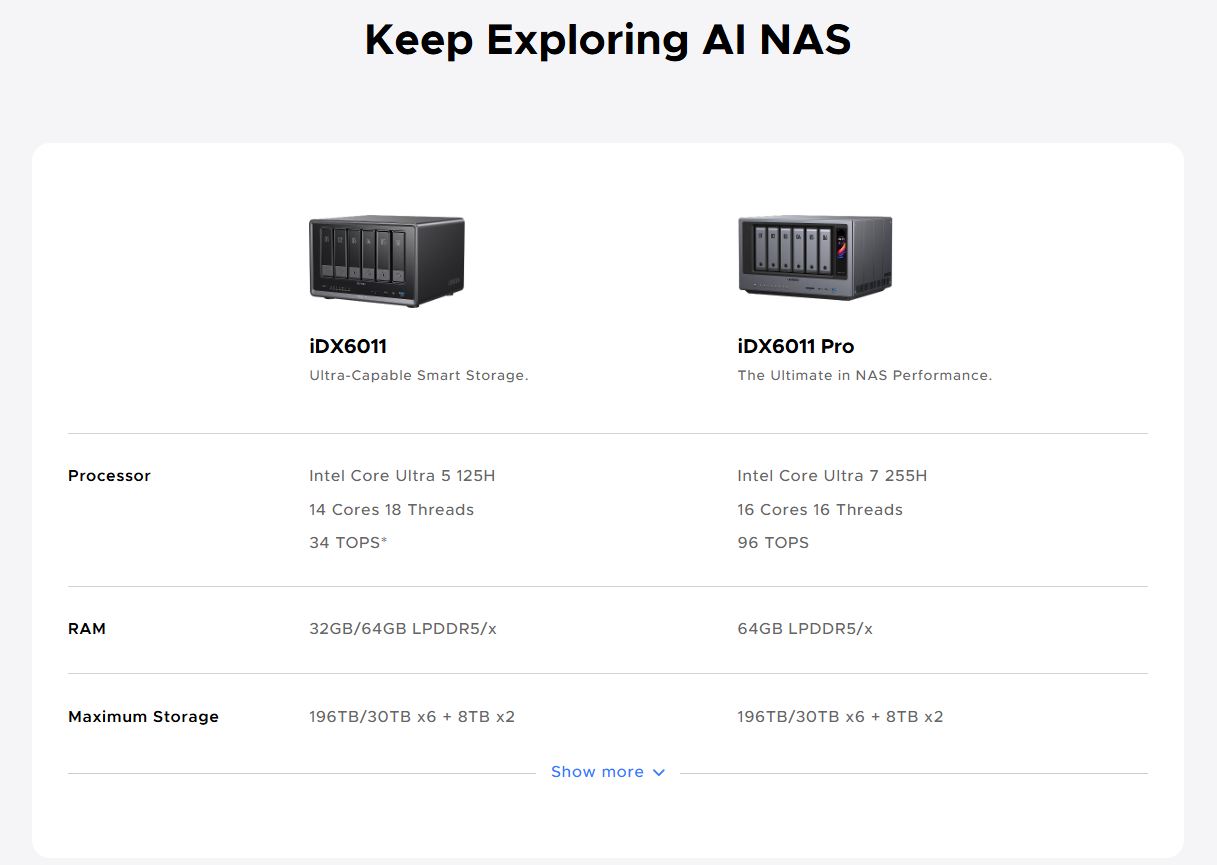Click the Keep Exploring AI NAS heading
The image size is (1217, 865).
pos(608,40)
